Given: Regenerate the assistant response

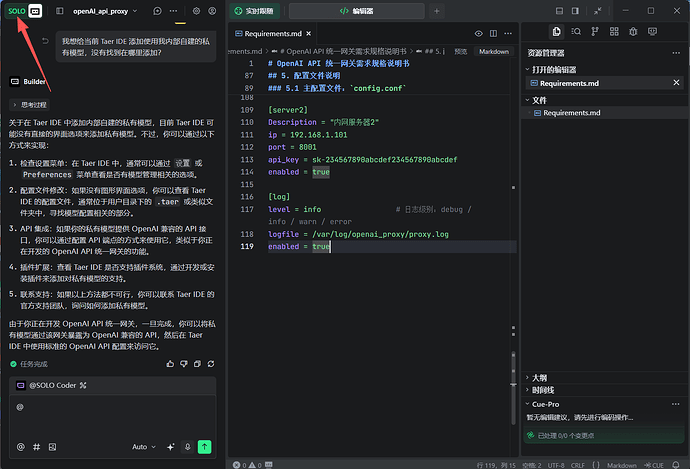Looking at the screenshot, I should pyautogui.click(x=211, y=364).
